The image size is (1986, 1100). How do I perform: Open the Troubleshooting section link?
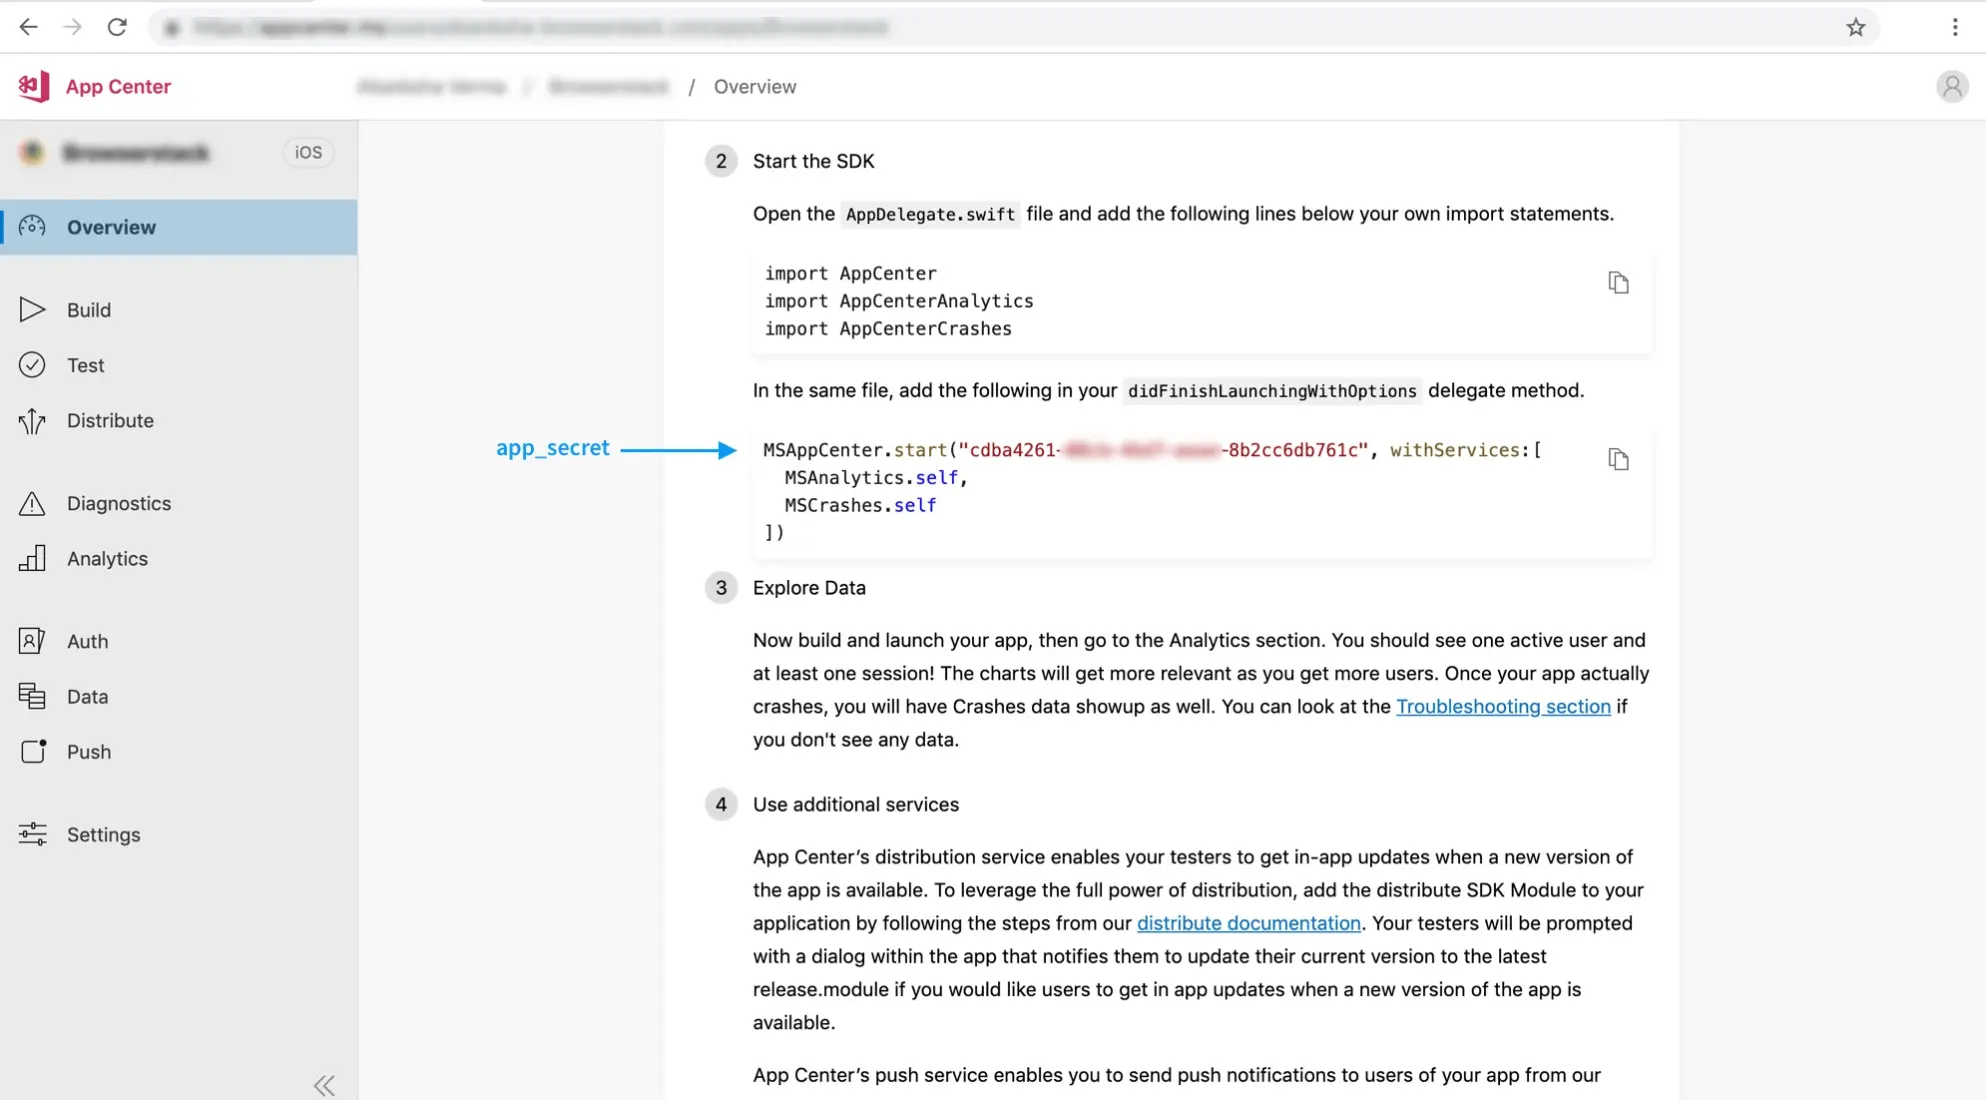(x=1504, y=706)
